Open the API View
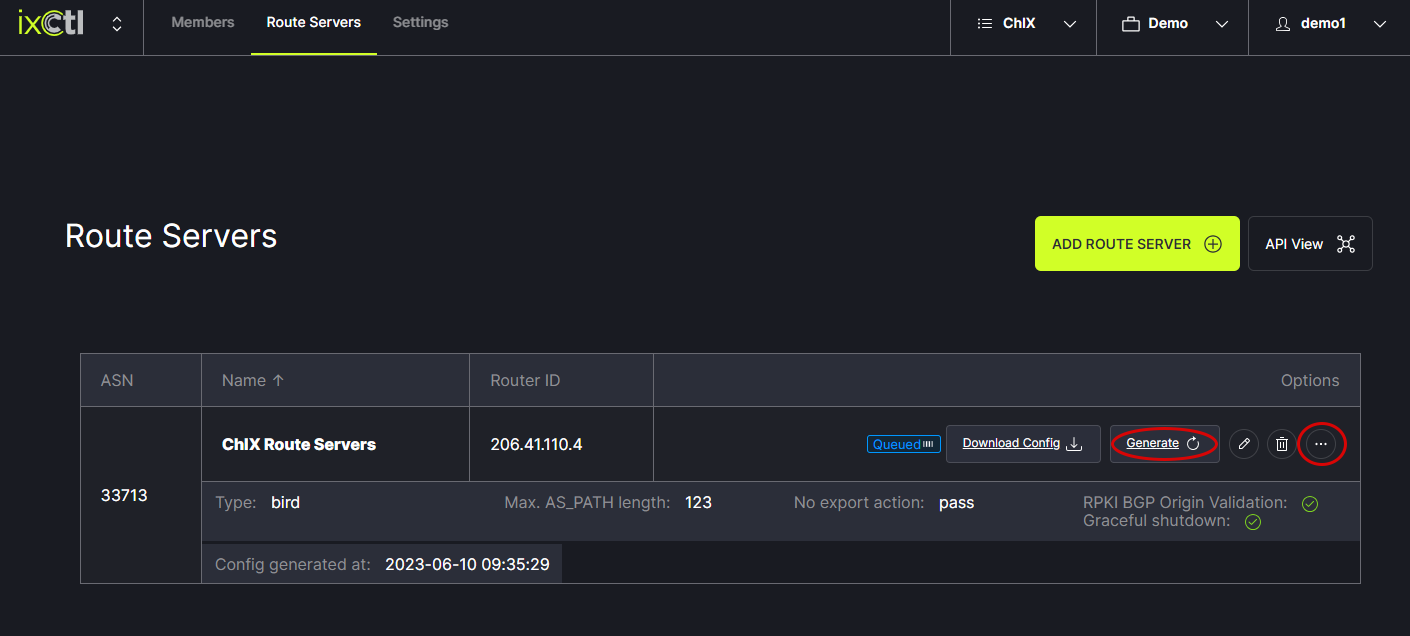 1309,244
